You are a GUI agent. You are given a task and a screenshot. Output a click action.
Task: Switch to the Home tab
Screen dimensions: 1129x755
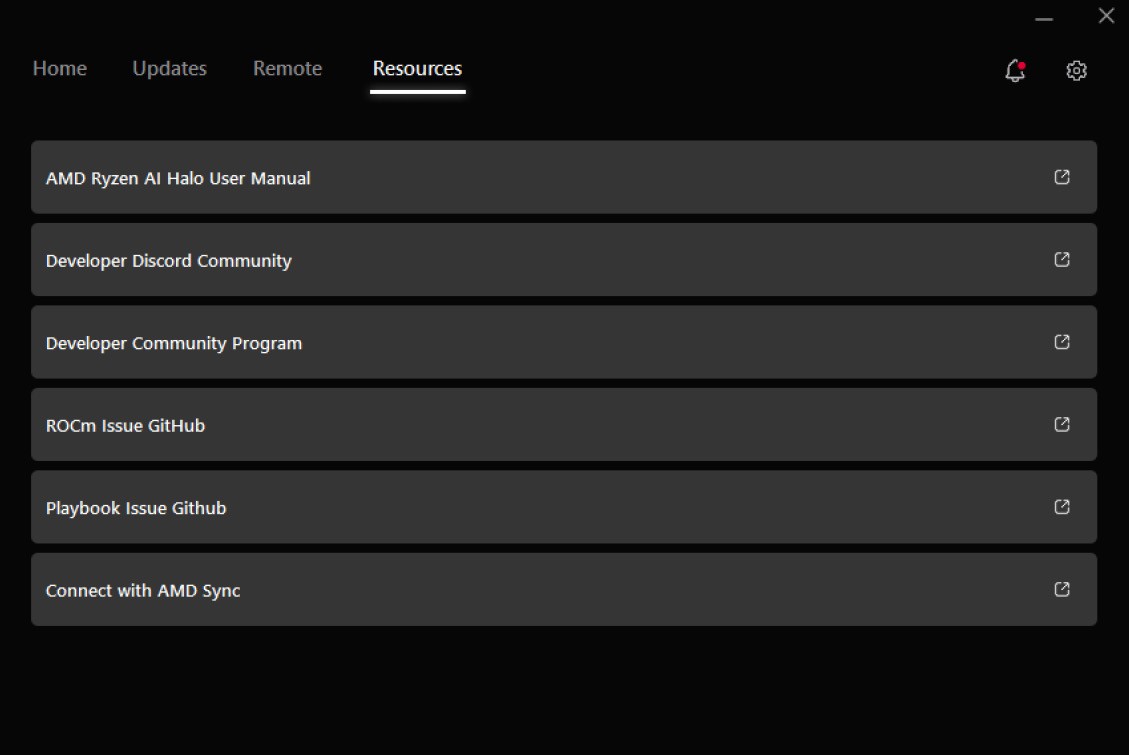click(60, 68)
